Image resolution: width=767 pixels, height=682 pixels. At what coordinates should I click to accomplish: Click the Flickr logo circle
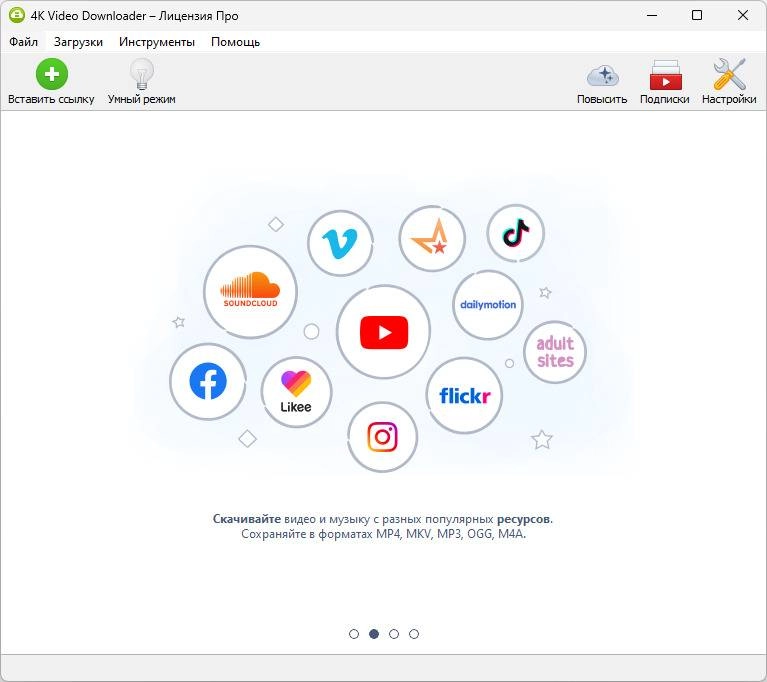pyautogui.click(x=464, y=395)
